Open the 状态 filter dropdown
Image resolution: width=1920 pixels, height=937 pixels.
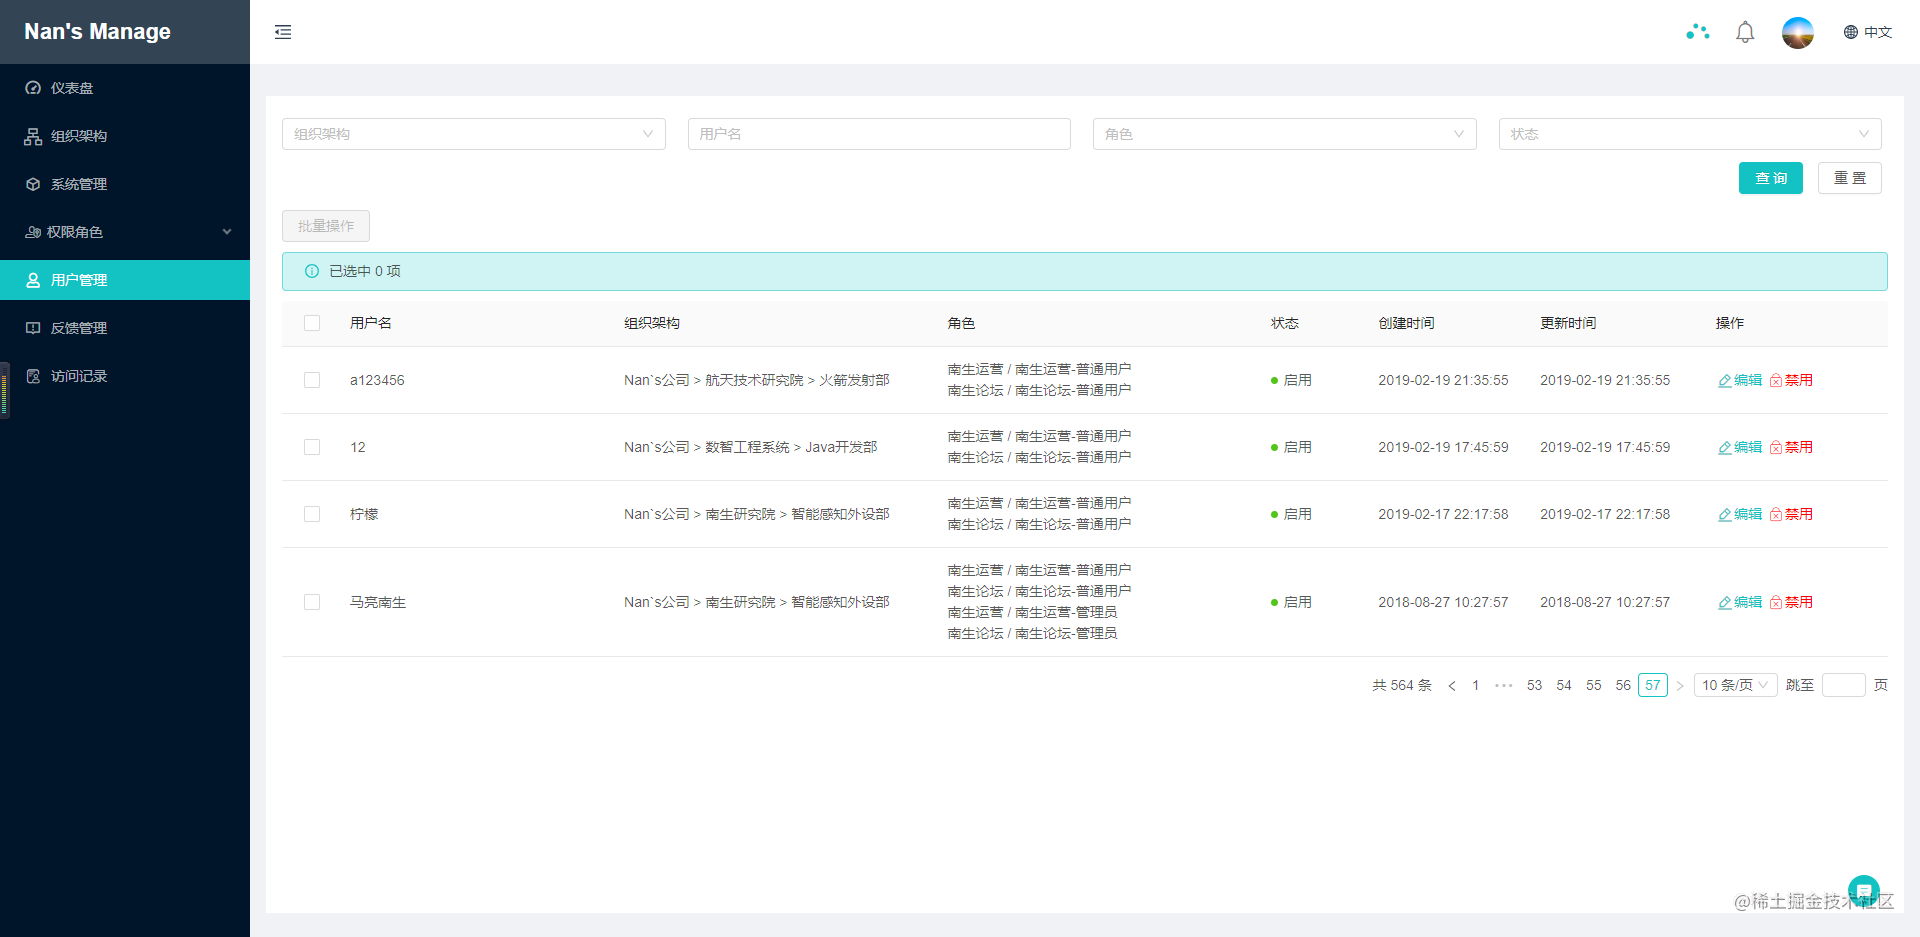click(1689, 133)
